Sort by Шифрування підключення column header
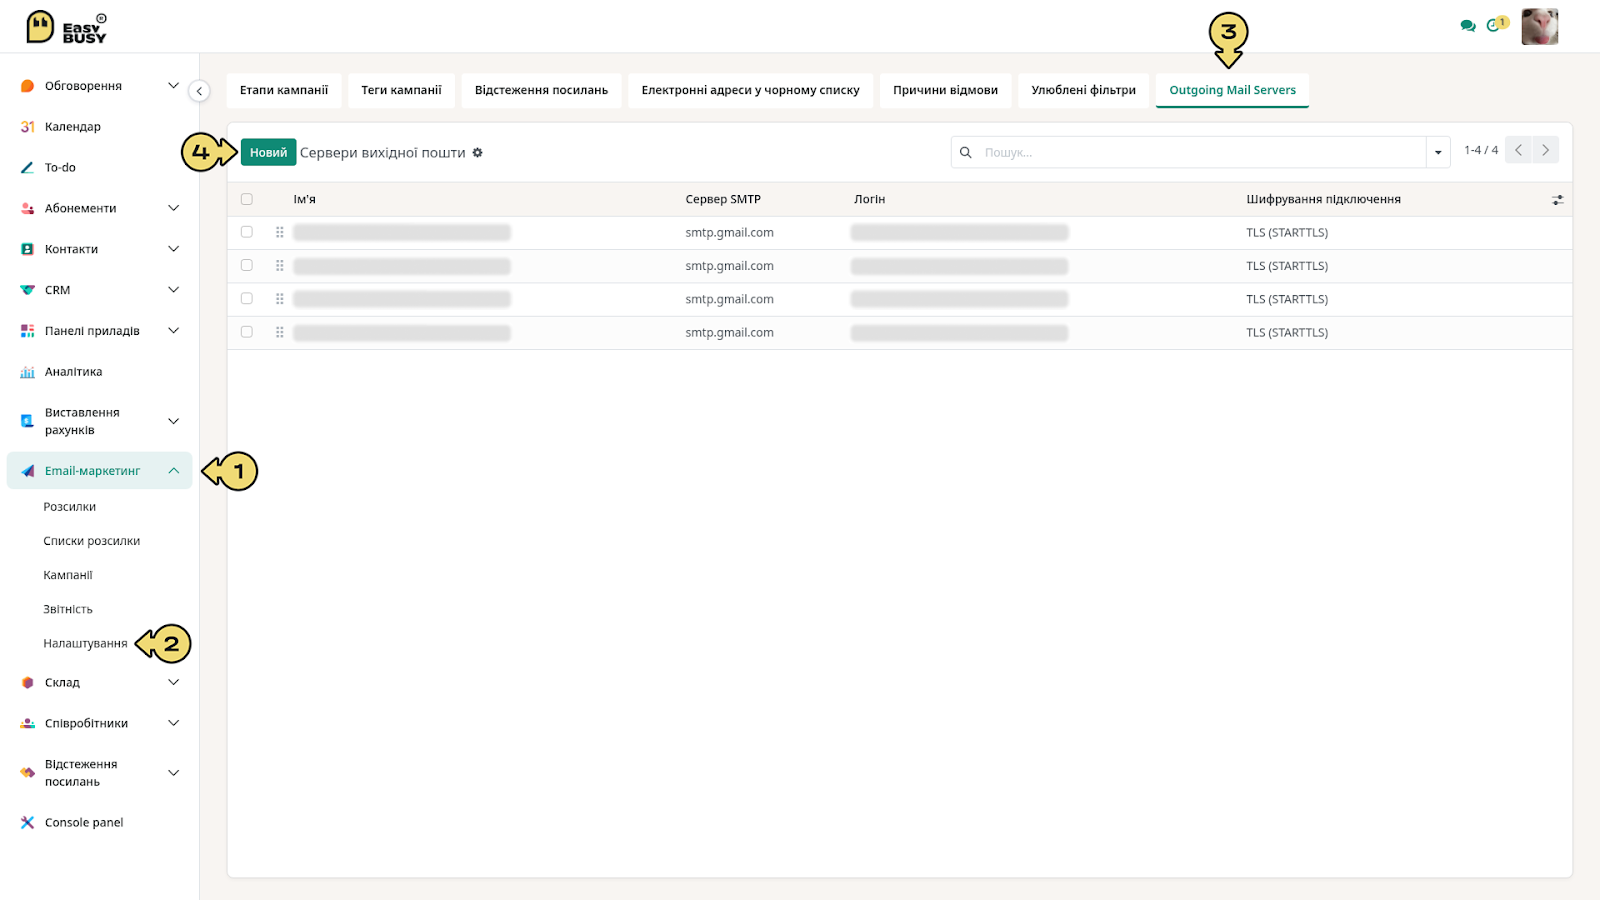The image size is (1600, 900). (1323, 199)
